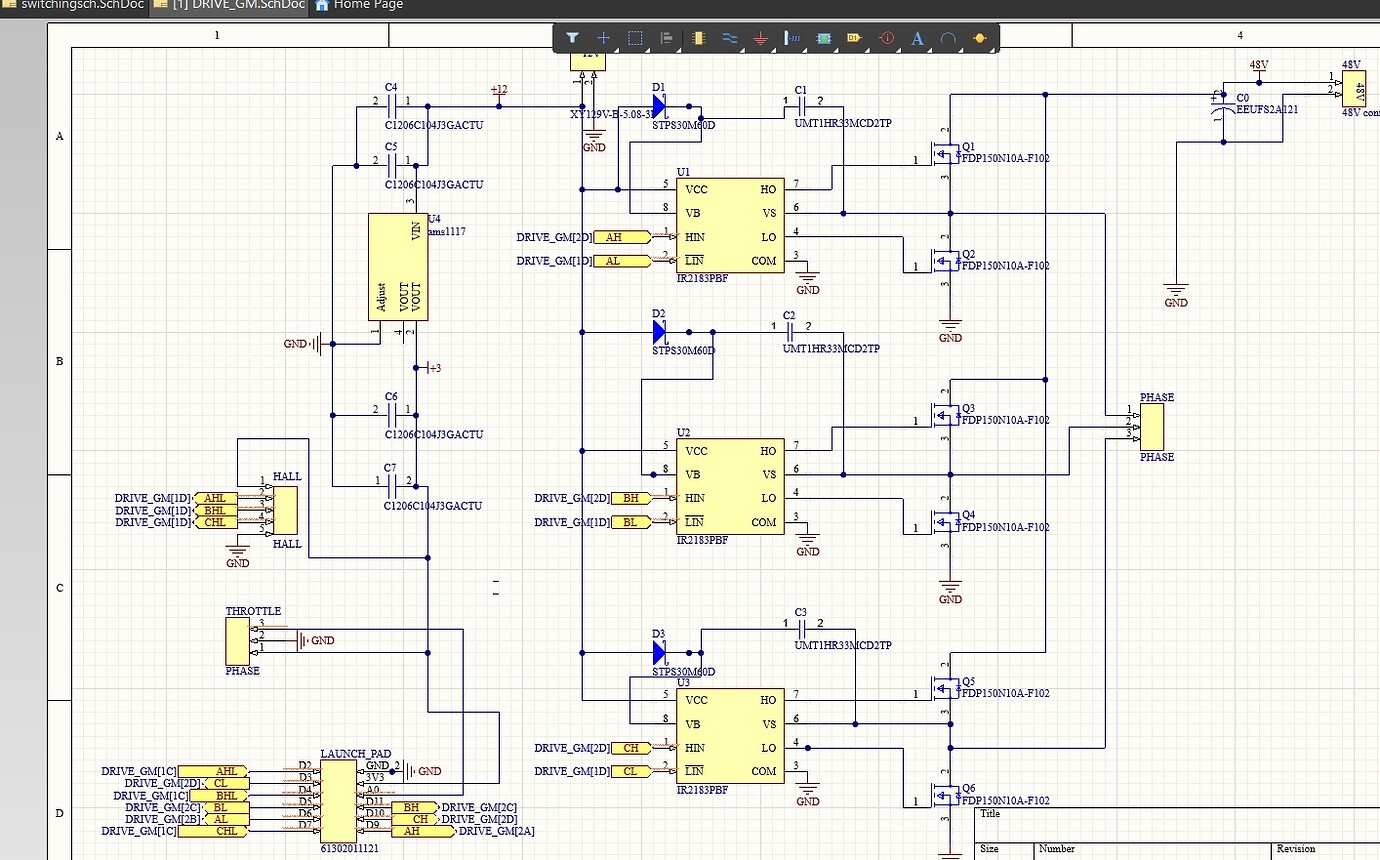The width and height of the screenshot is (1380, 860).
Task: Select the Place Part tool
Action: [x=697, y=38]
